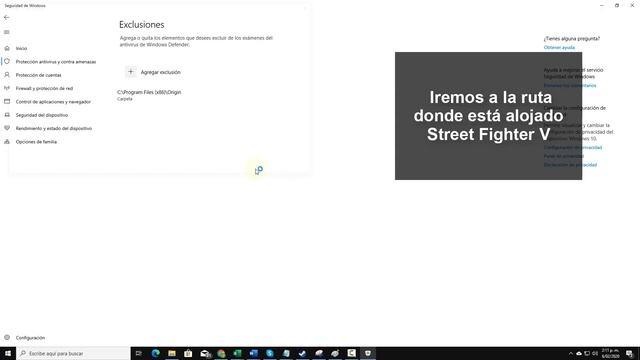Select Seguridad del dispositivo in sidebar

tap(42, 115)
